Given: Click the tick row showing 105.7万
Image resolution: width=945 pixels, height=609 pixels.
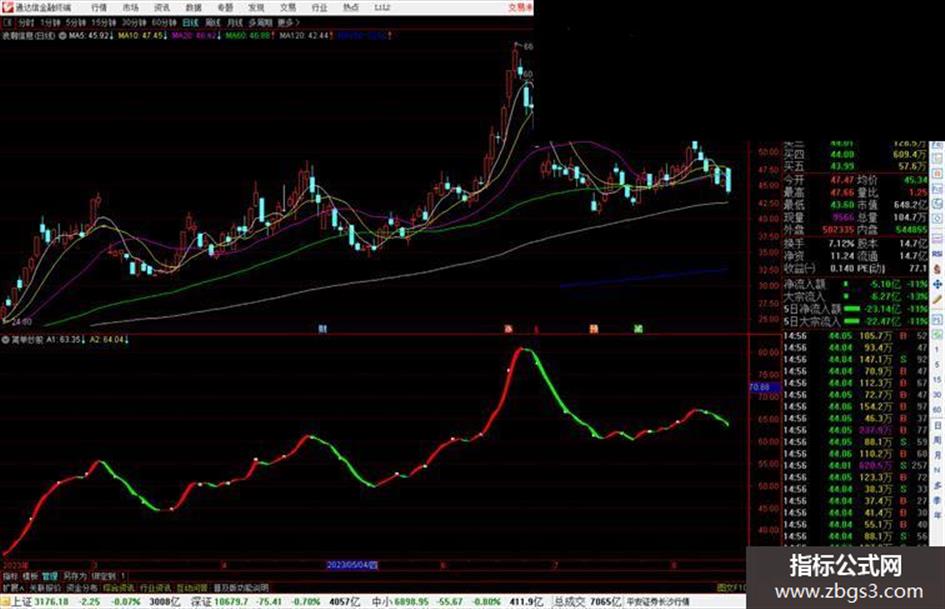Looking at the screenshot, I should 855,335.
